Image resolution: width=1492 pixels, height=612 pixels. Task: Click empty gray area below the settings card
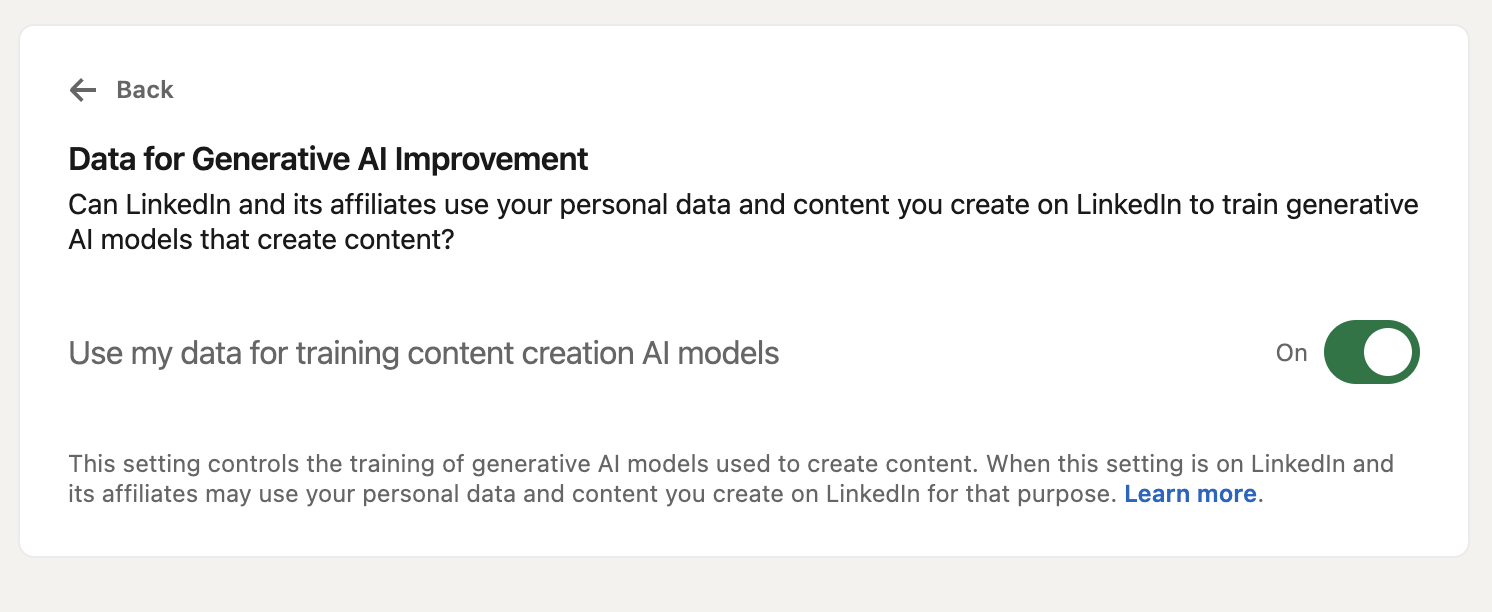tap(745, 585)
